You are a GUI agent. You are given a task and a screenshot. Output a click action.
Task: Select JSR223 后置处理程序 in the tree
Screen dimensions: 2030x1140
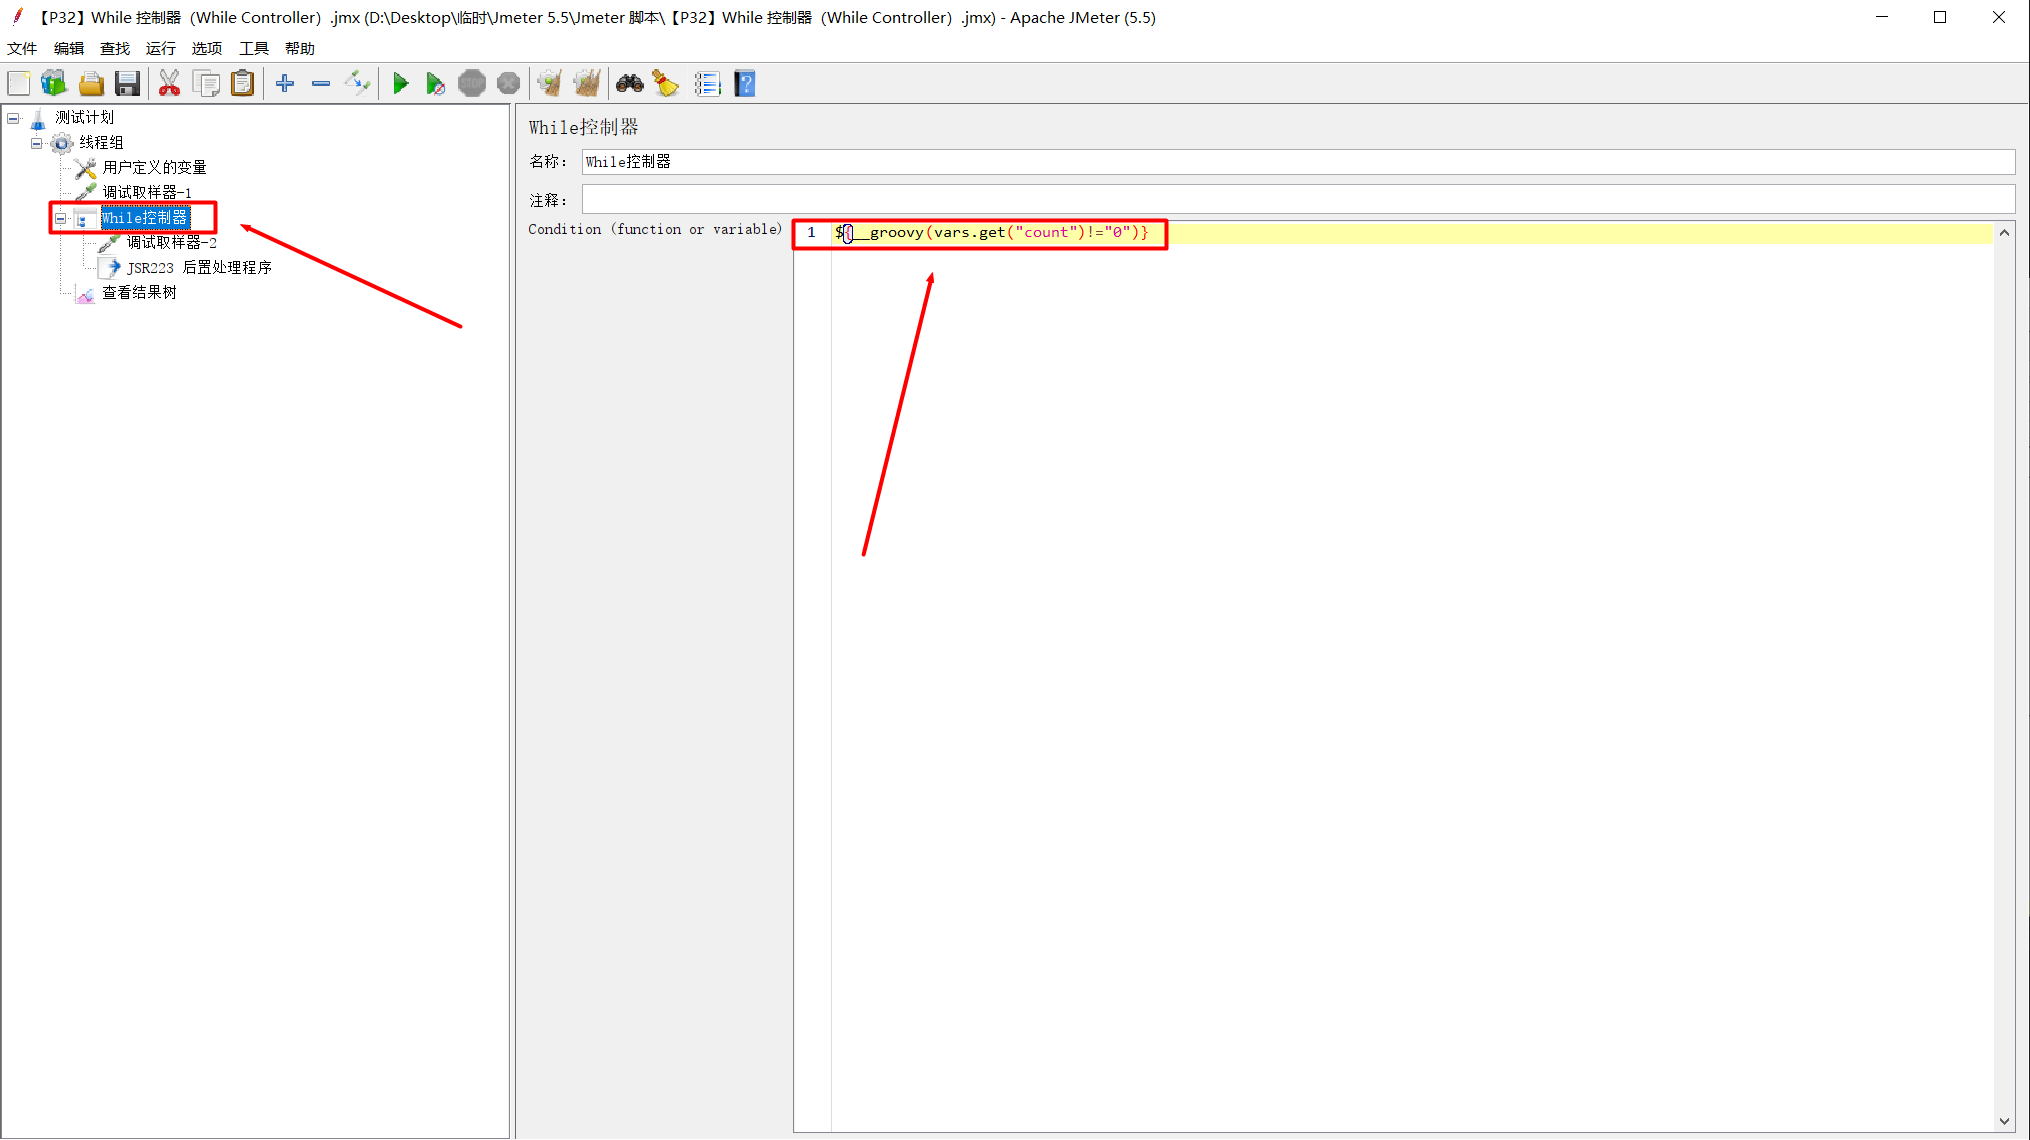click(199, 268)
